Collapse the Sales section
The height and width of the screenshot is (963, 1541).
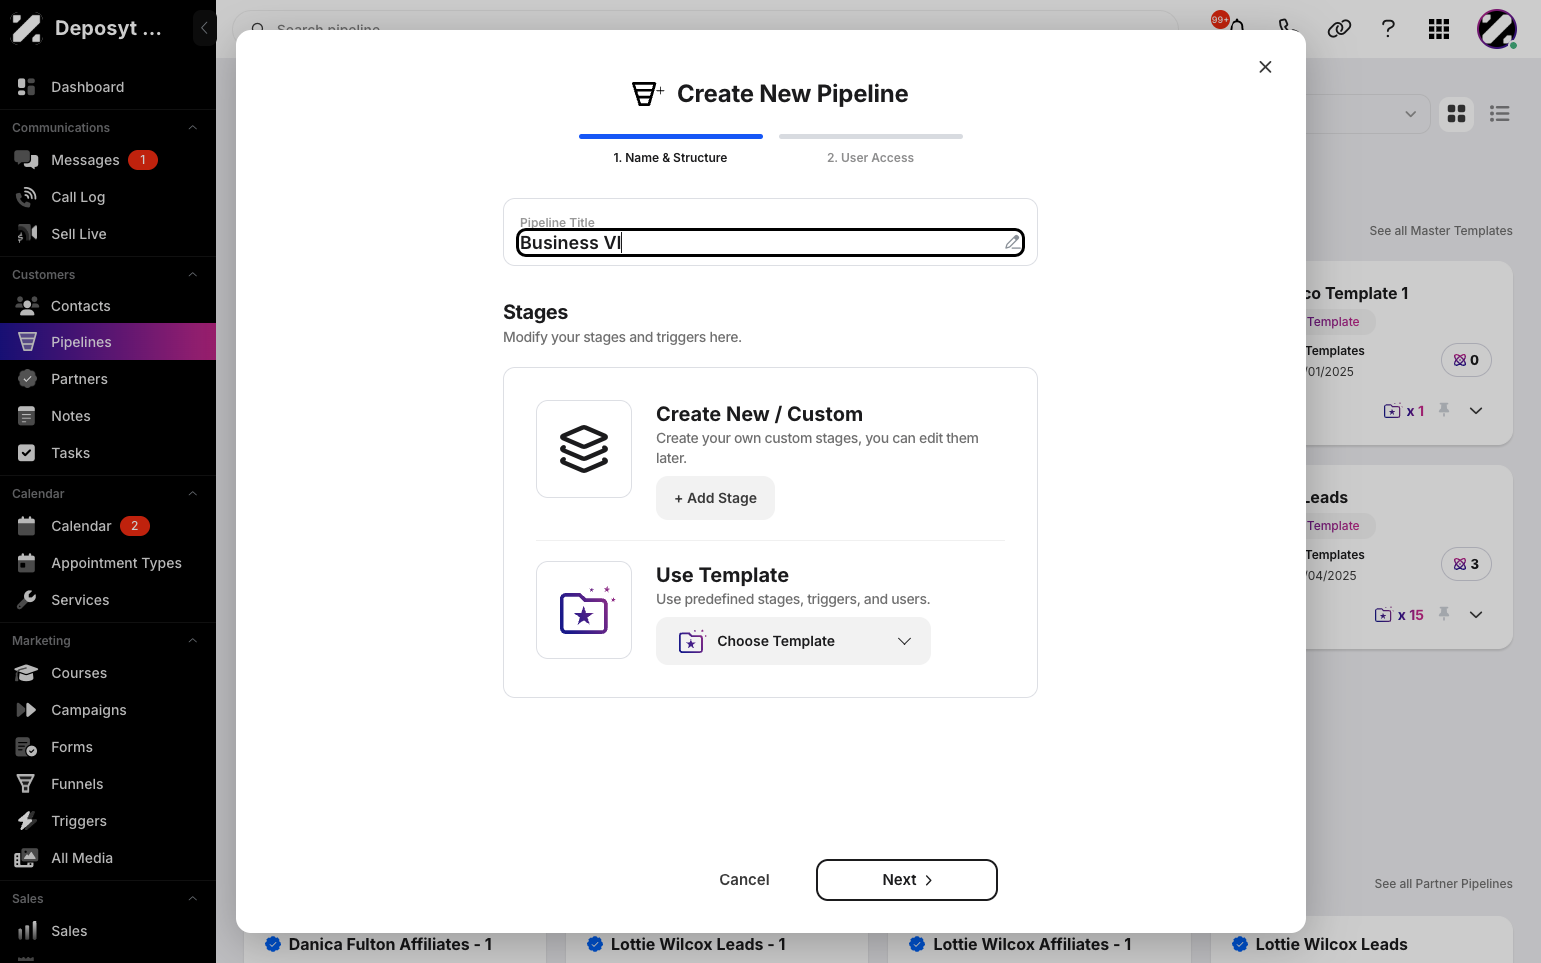(x=193, y=899)
